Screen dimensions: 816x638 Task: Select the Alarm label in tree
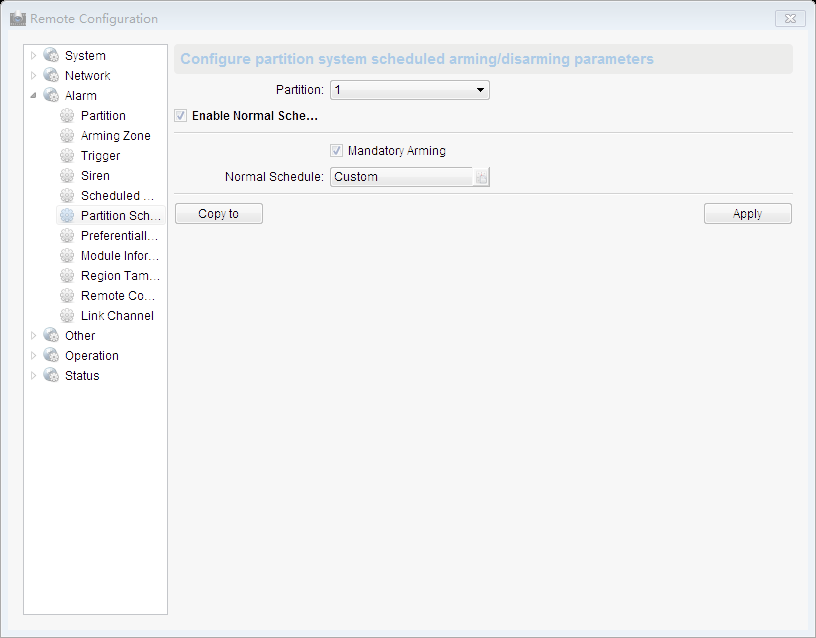pos(81,96)
